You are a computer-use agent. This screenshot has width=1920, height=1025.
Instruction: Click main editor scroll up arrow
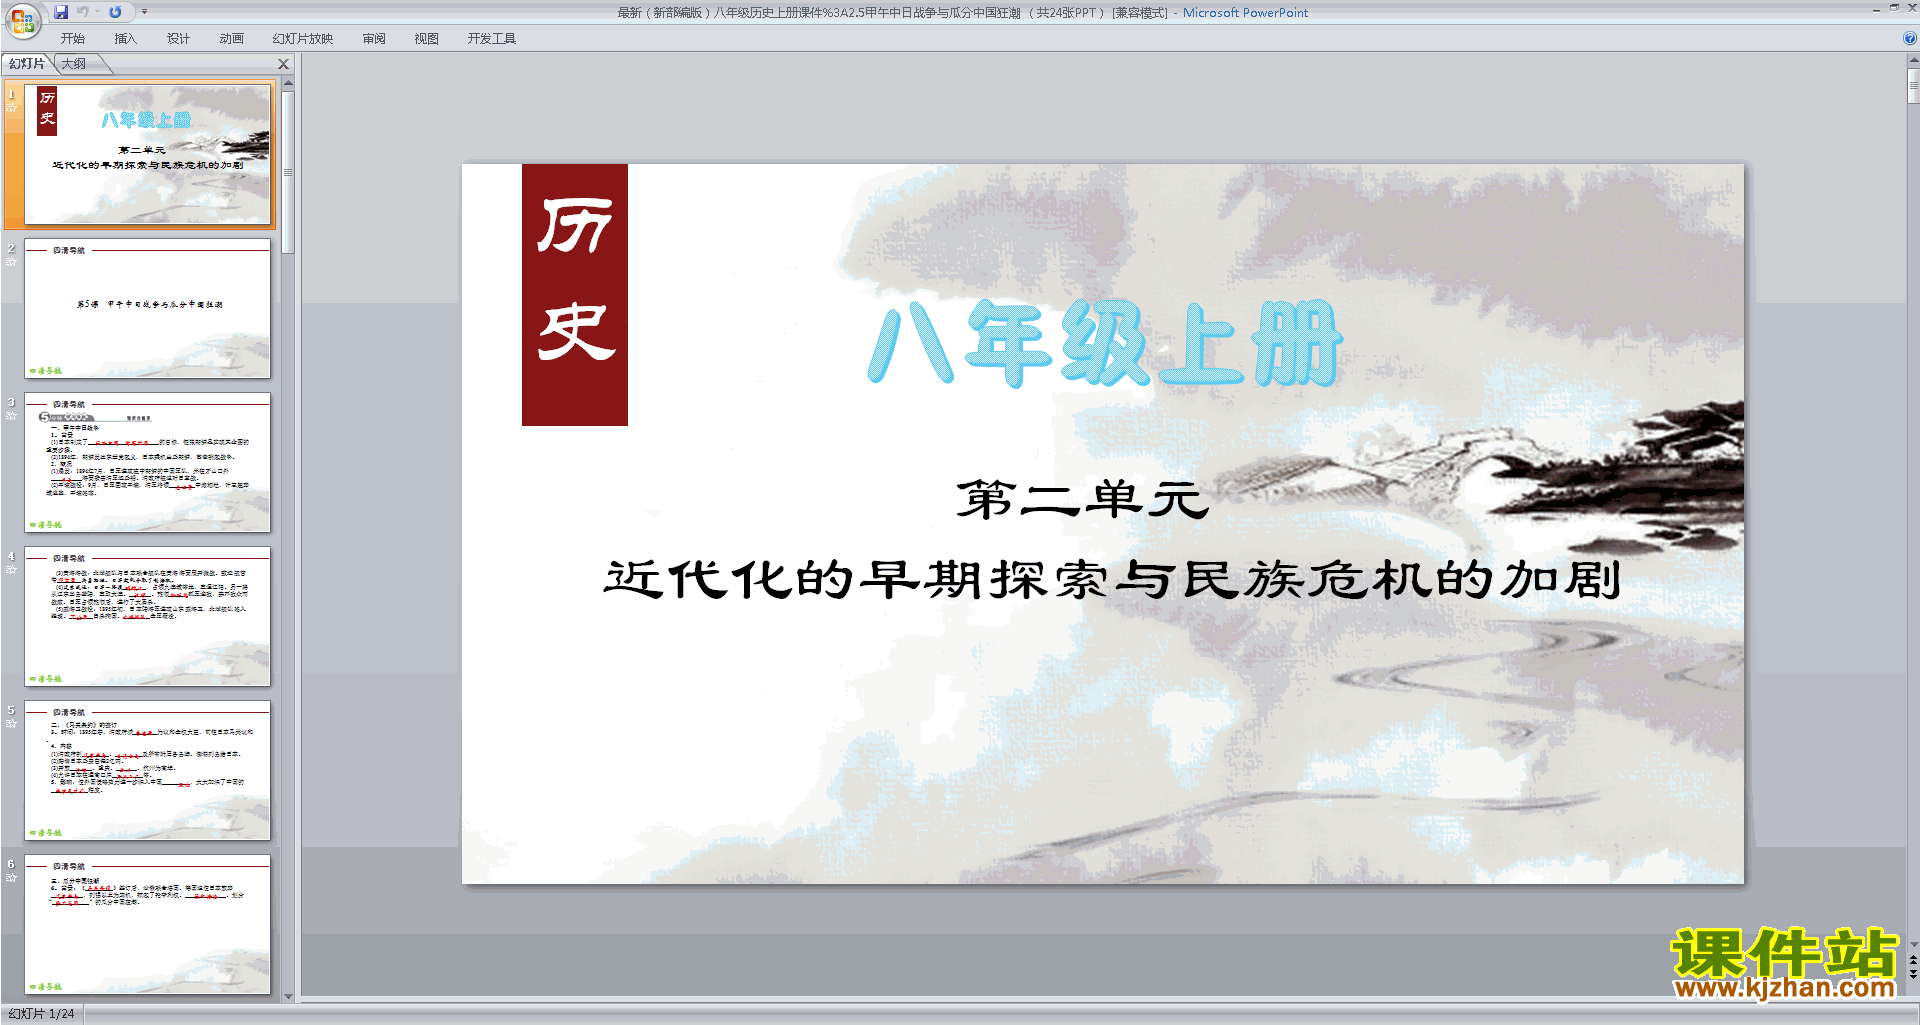point(1913,60)
